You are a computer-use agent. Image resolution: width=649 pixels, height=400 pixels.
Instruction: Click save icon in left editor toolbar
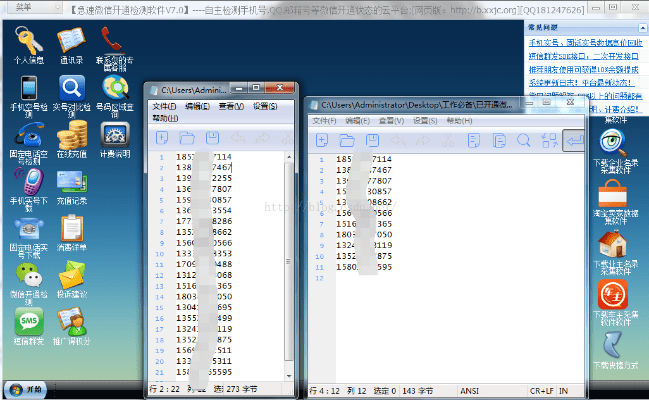(x=212, y=137)
